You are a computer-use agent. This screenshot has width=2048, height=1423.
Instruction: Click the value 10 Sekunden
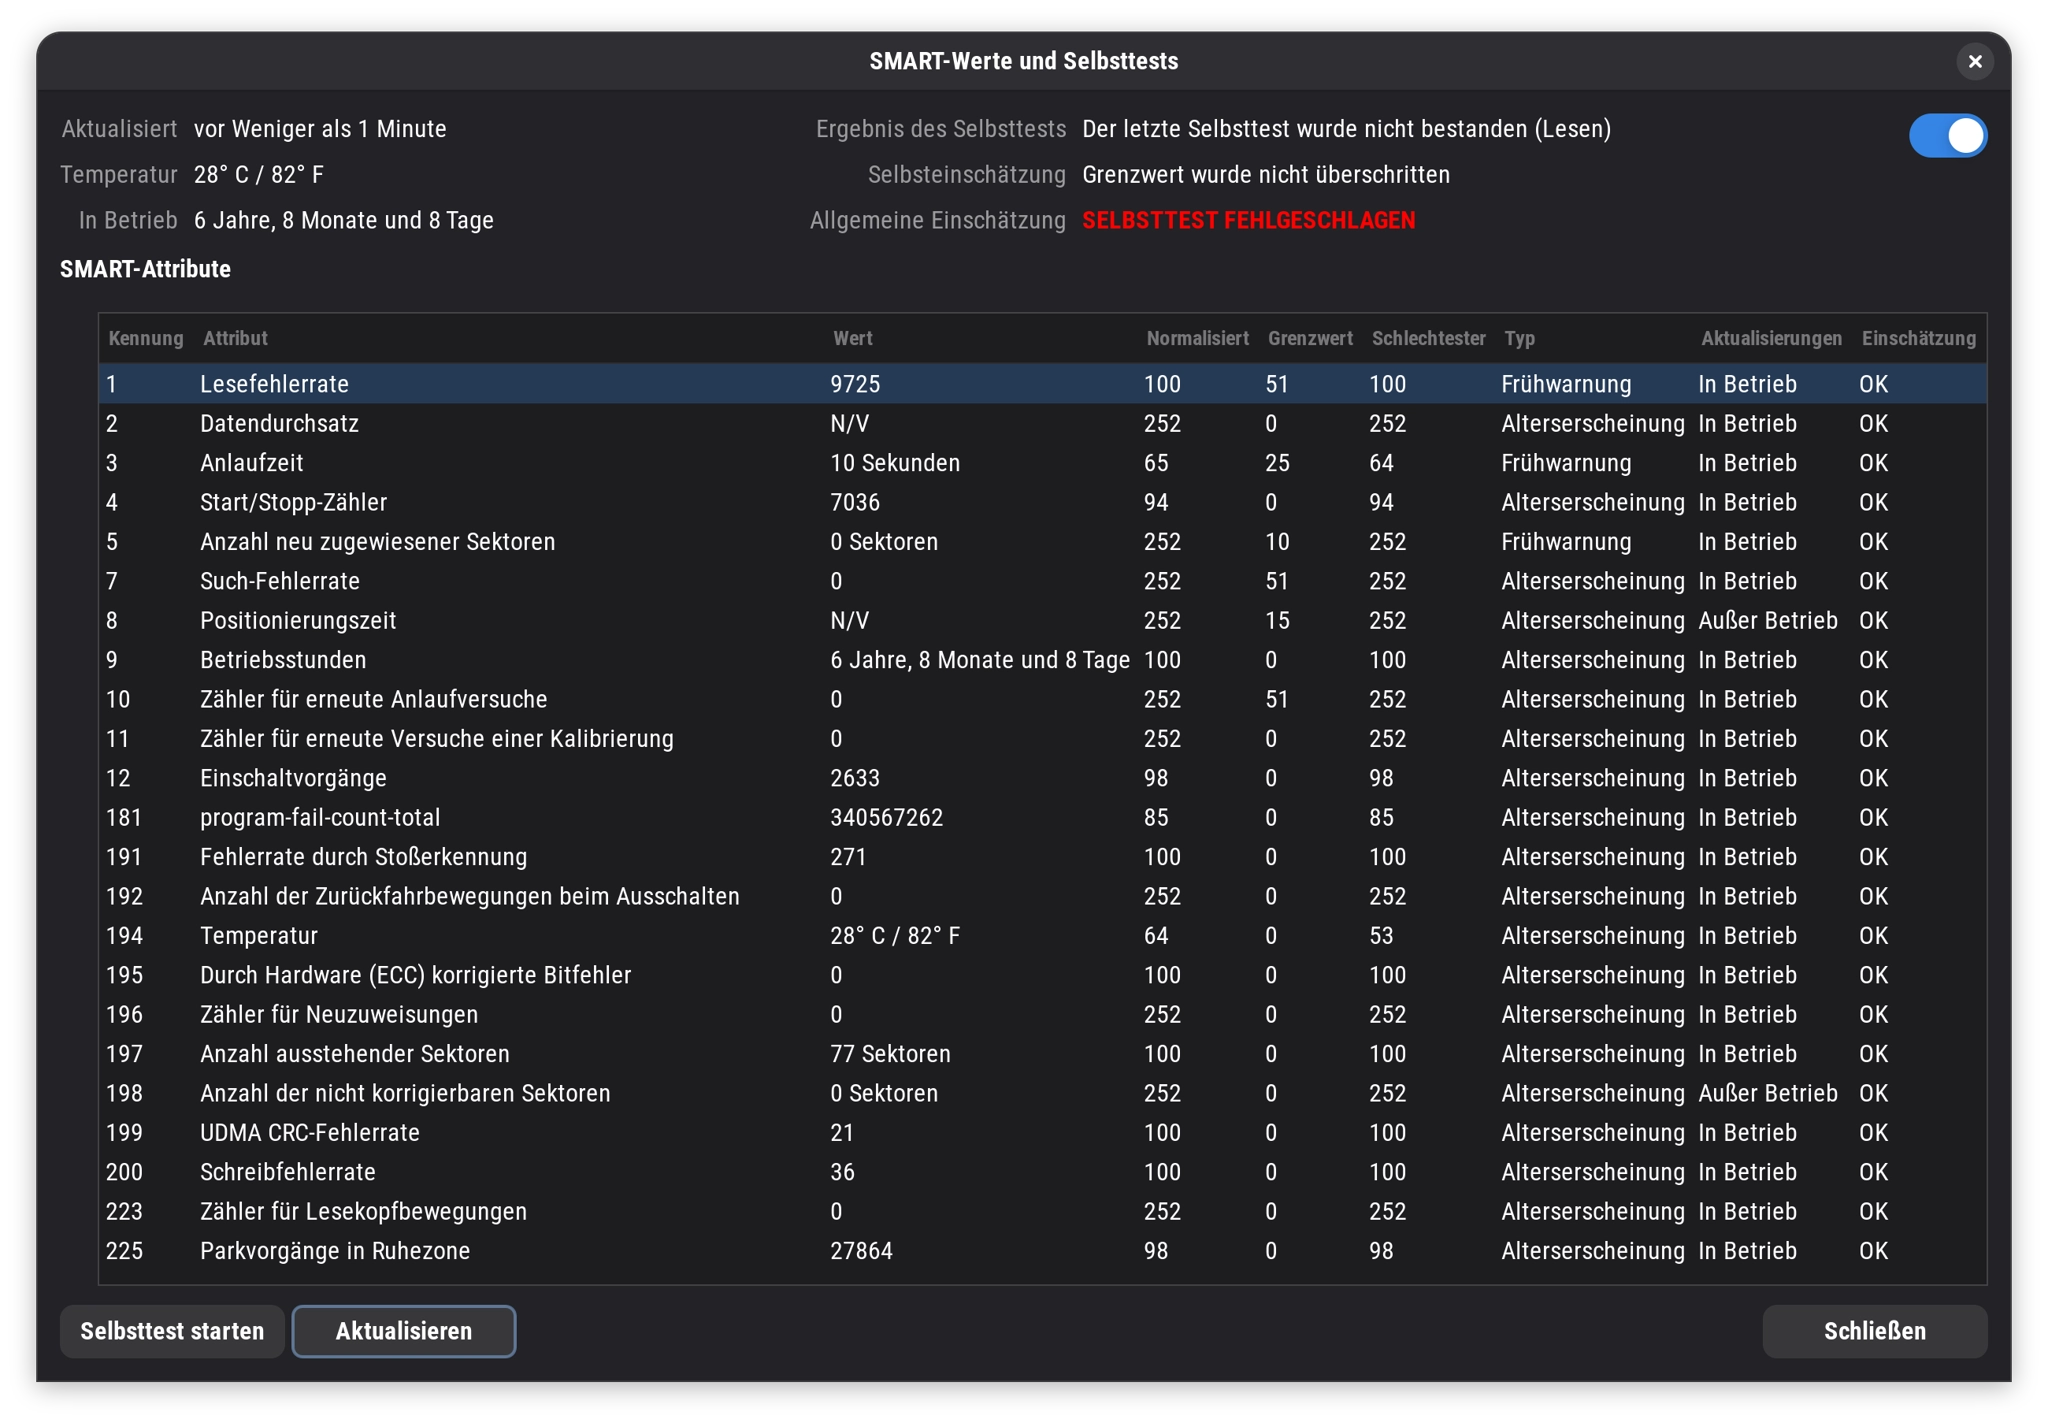tap(895, 463)
